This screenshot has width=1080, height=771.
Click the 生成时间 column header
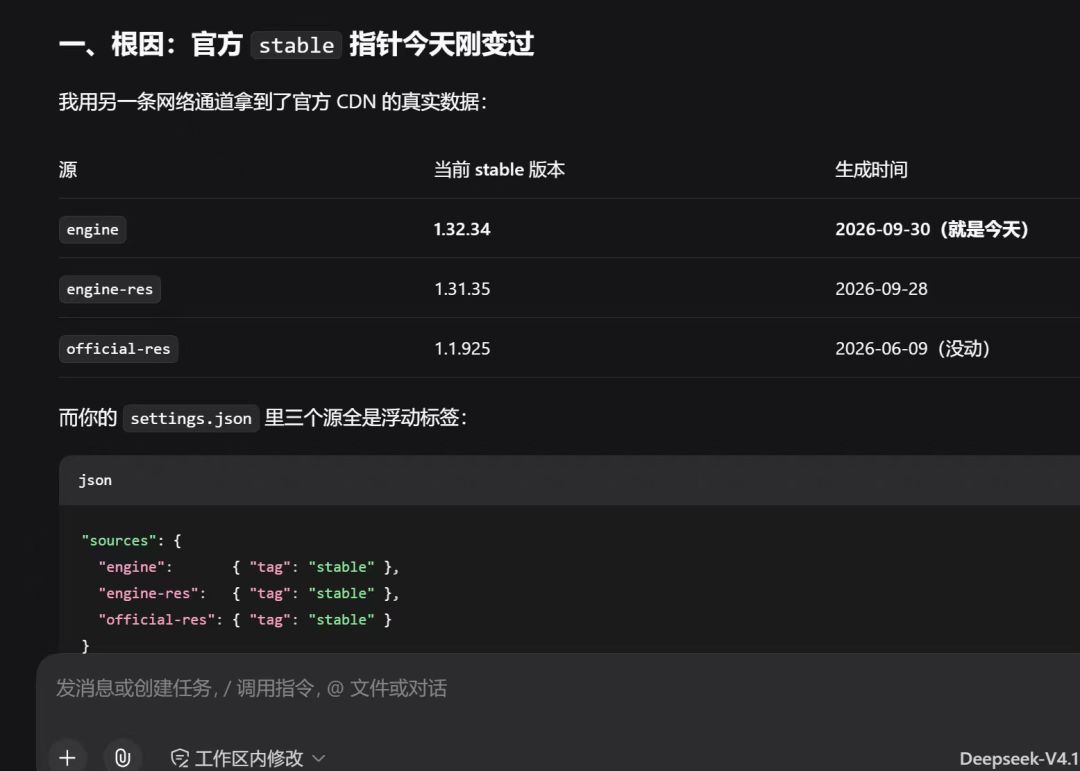(x=871, y=169)
